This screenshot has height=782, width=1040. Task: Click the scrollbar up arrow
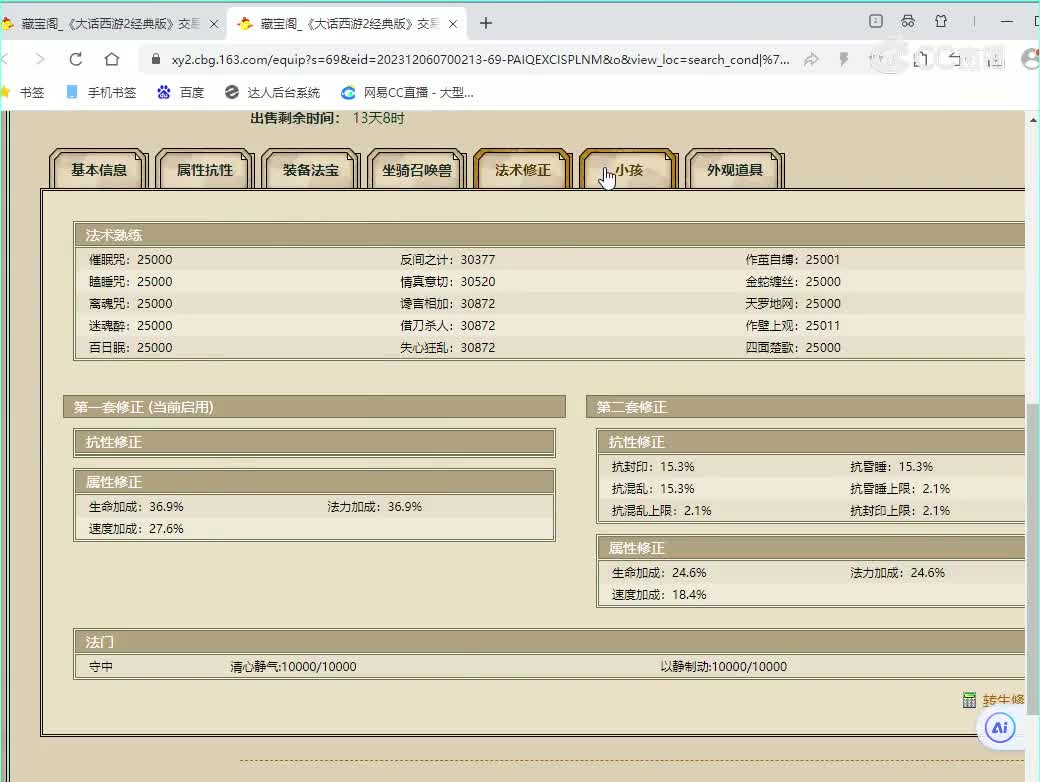(1033, 120)
